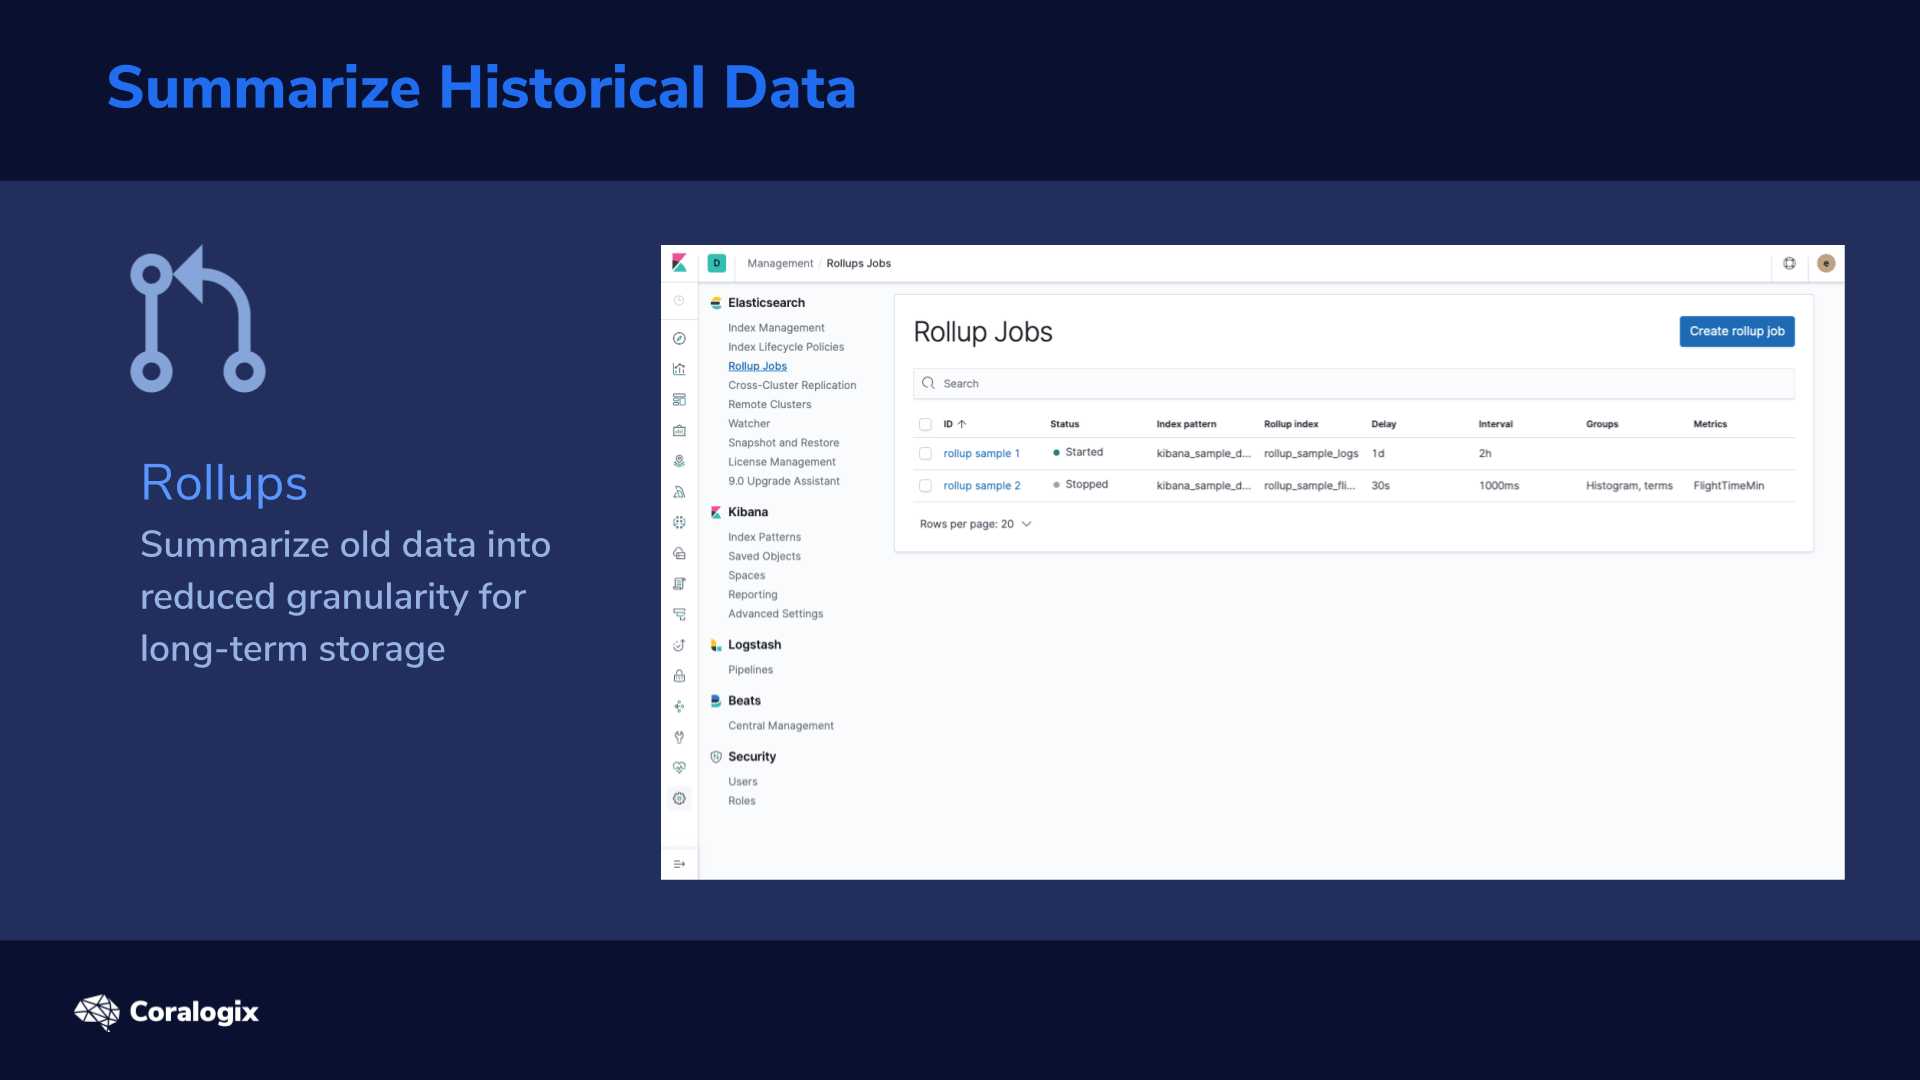
Task: Open Central Management under Beats
Action: [x=780, y=726]
